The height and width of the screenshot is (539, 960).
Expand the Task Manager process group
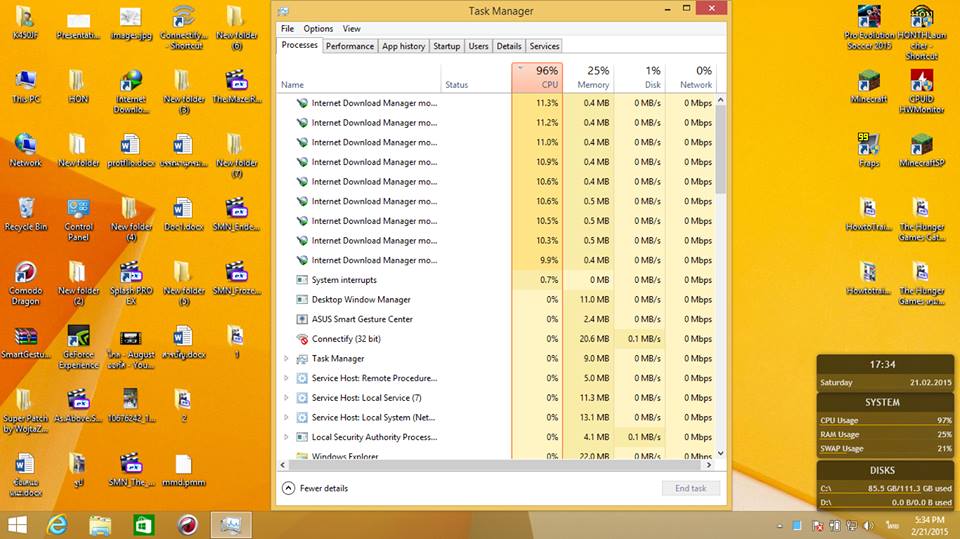click(x=286, y=359)
